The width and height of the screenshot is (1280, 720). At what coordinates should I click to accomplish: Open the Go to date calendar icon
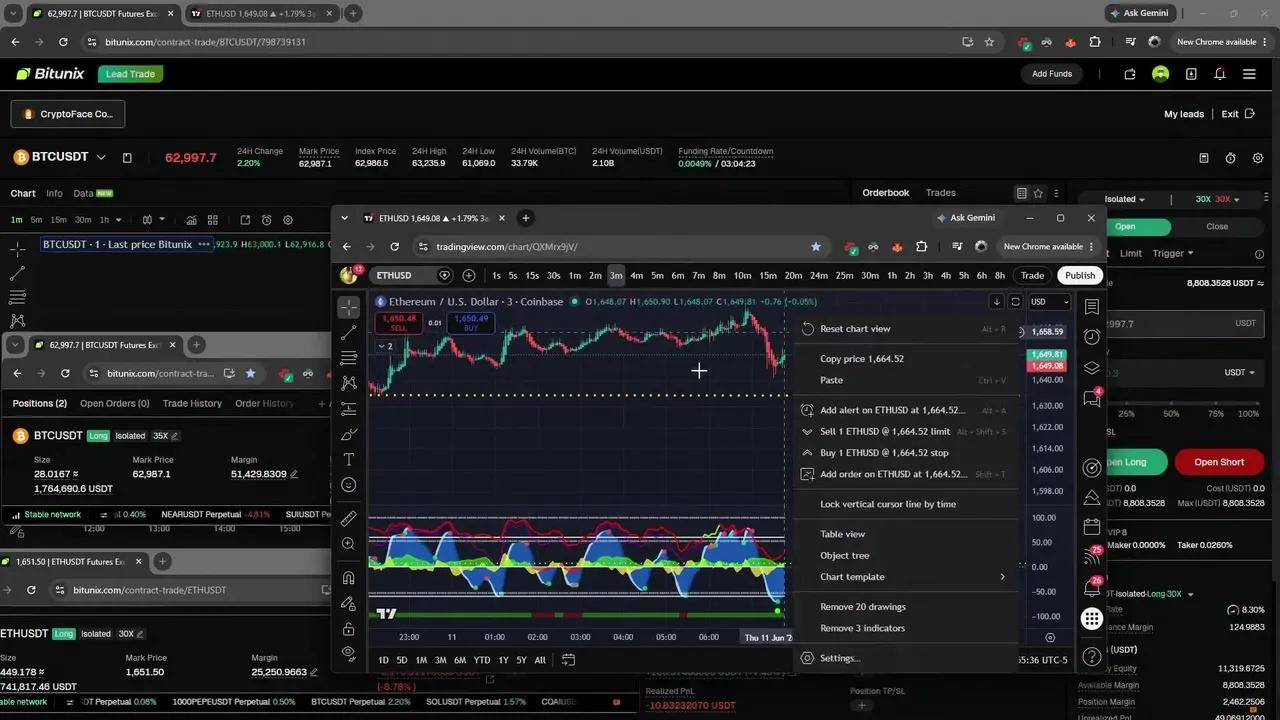(568, 660)
